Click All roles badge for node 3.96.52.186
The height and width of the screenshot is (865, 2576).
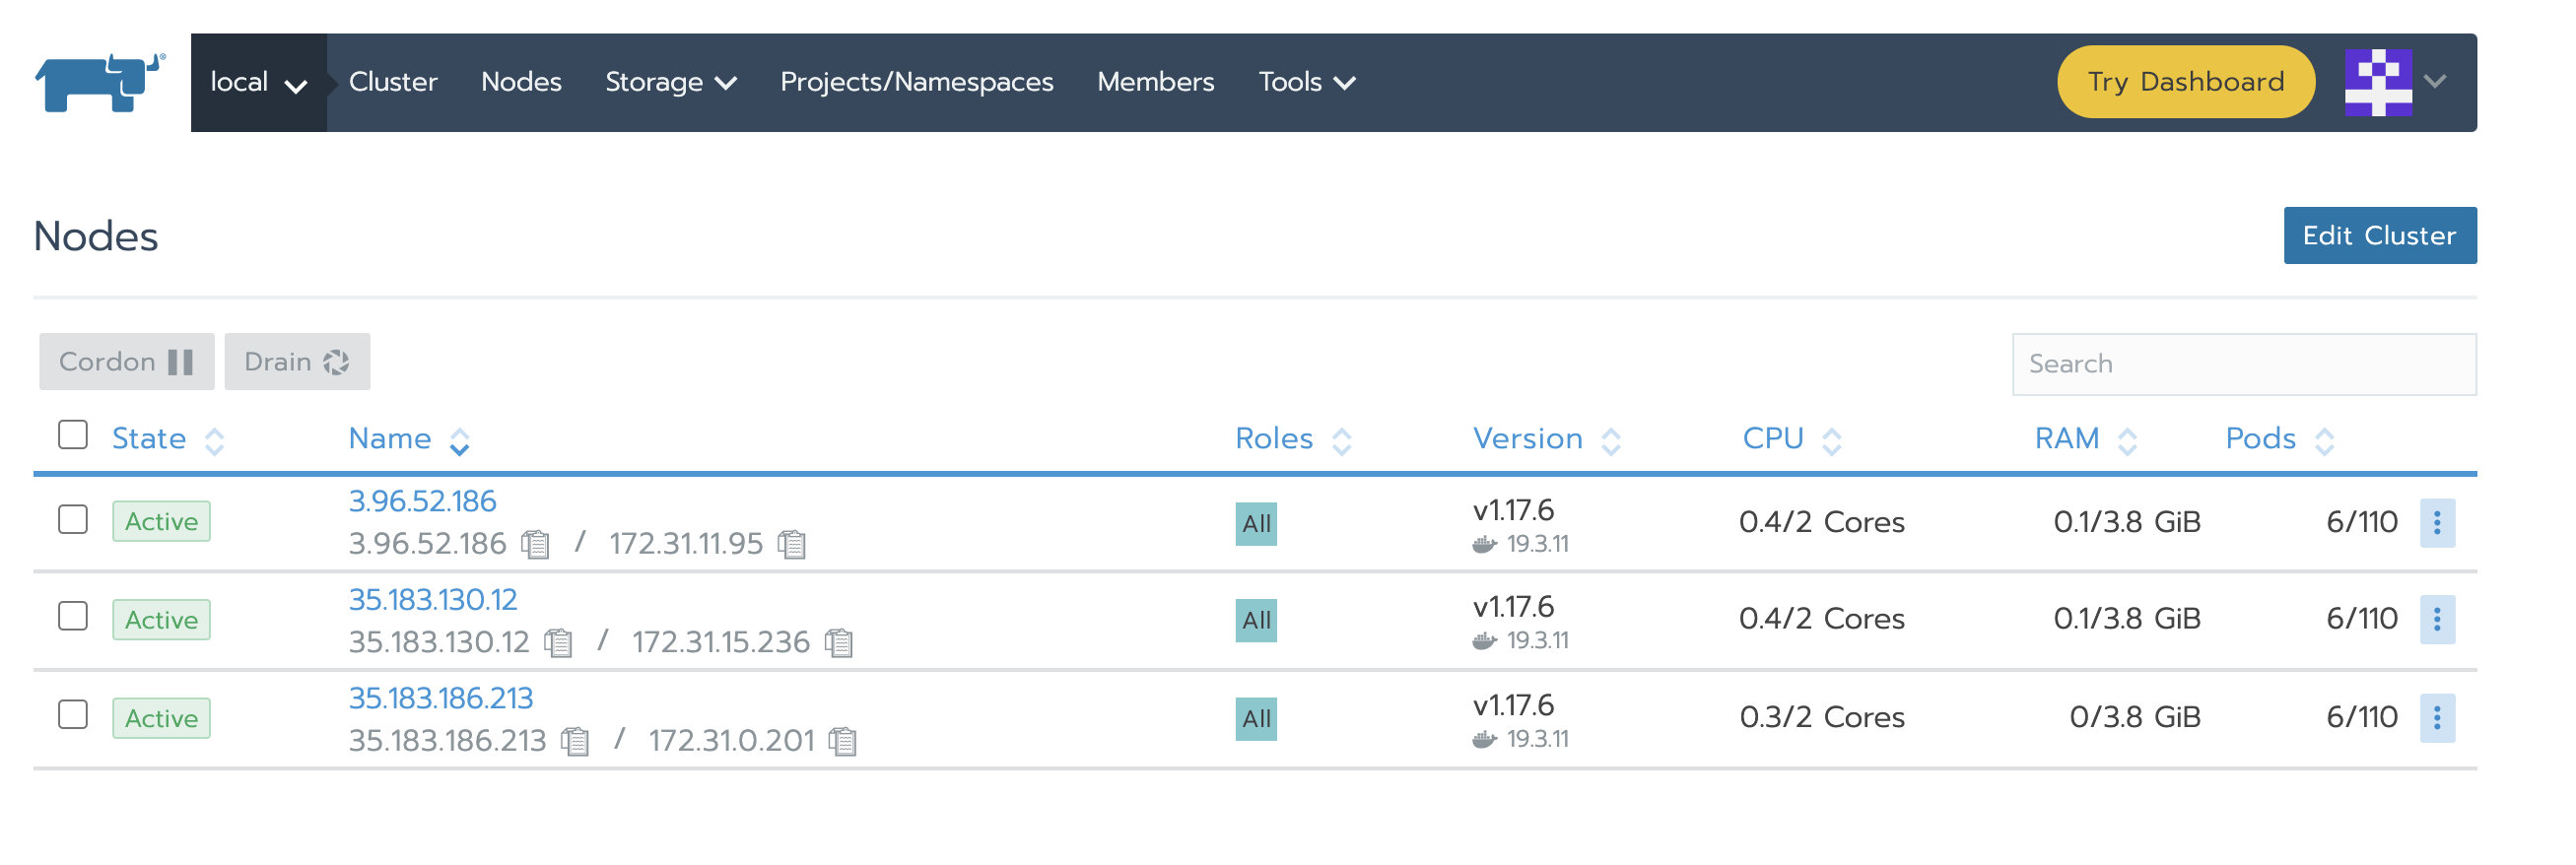(x=1256, y=524)
